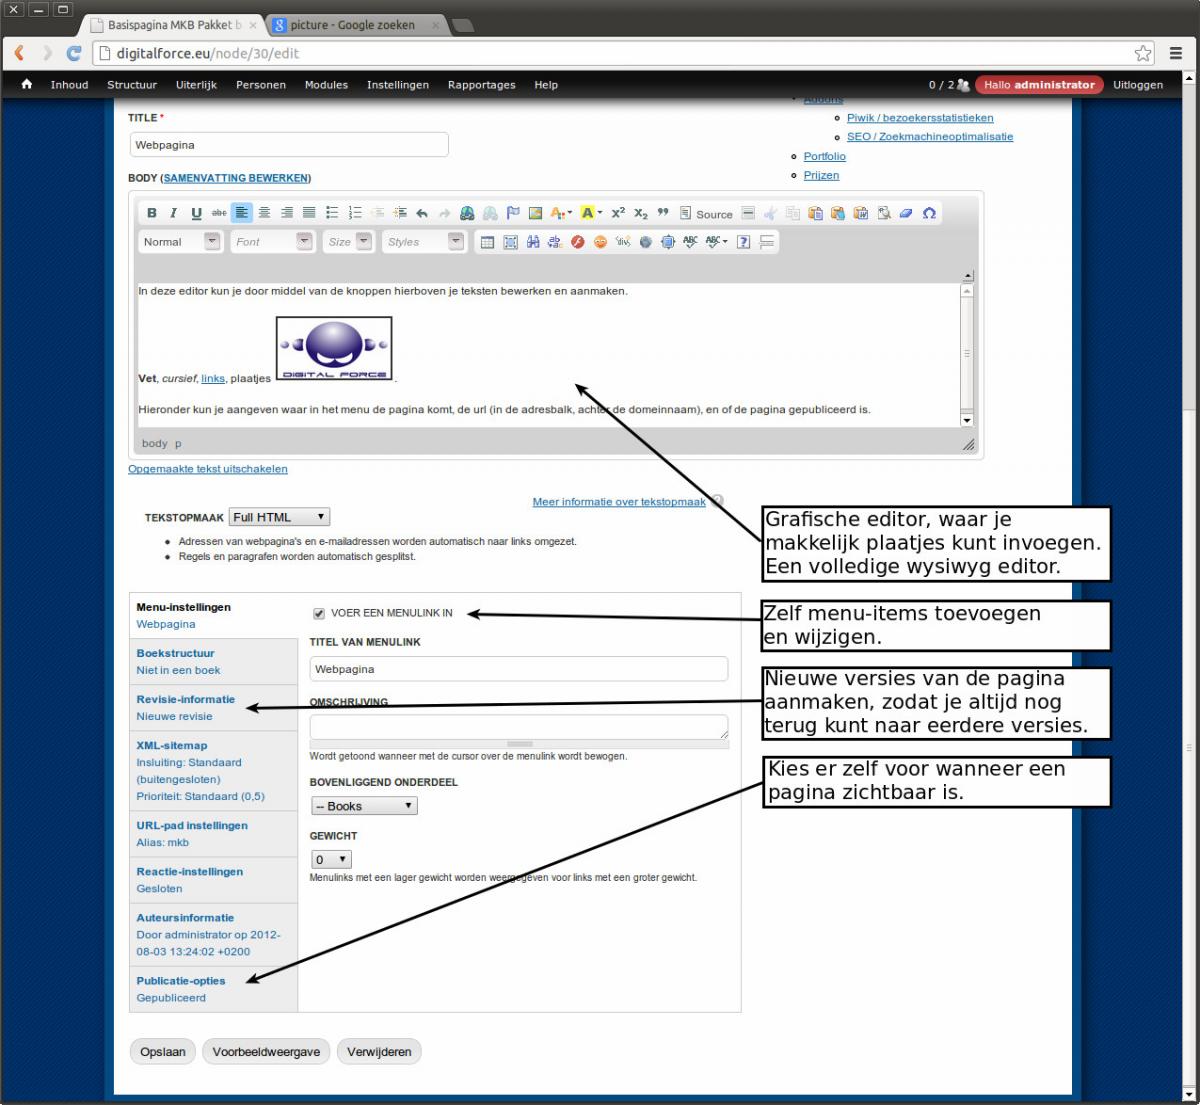Insert a table with the table icon
Viewport: 1200px width, 1105px height.
pos(487,242)
